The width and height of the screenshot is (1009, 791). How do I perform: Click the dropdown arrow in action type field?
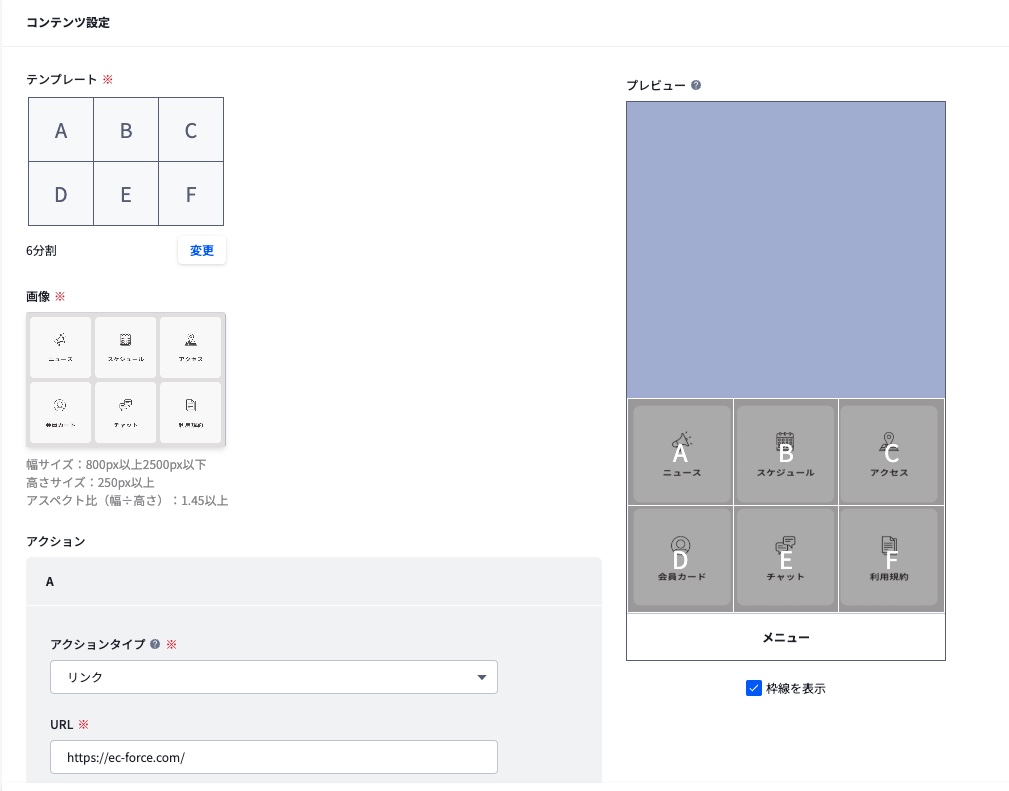point(482,677)
